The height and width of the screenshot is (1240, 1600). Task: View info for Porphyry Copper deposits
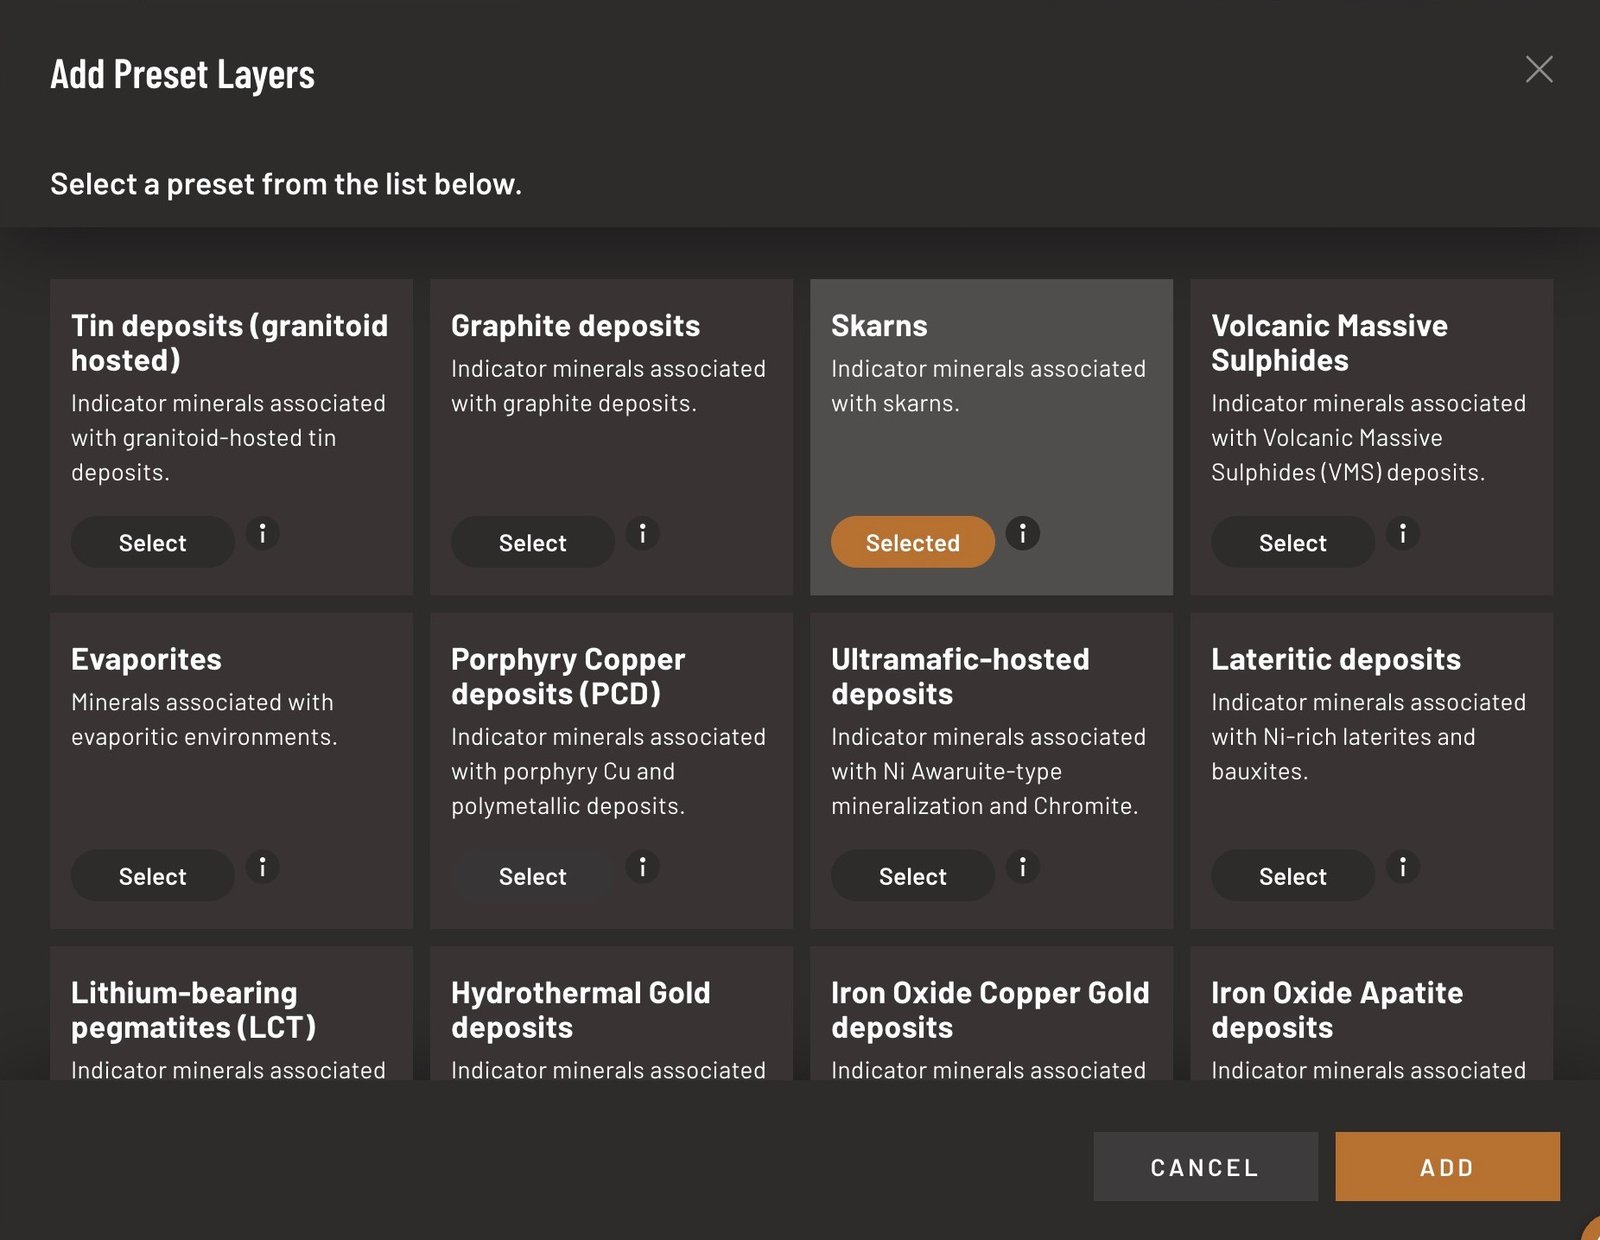643,866
